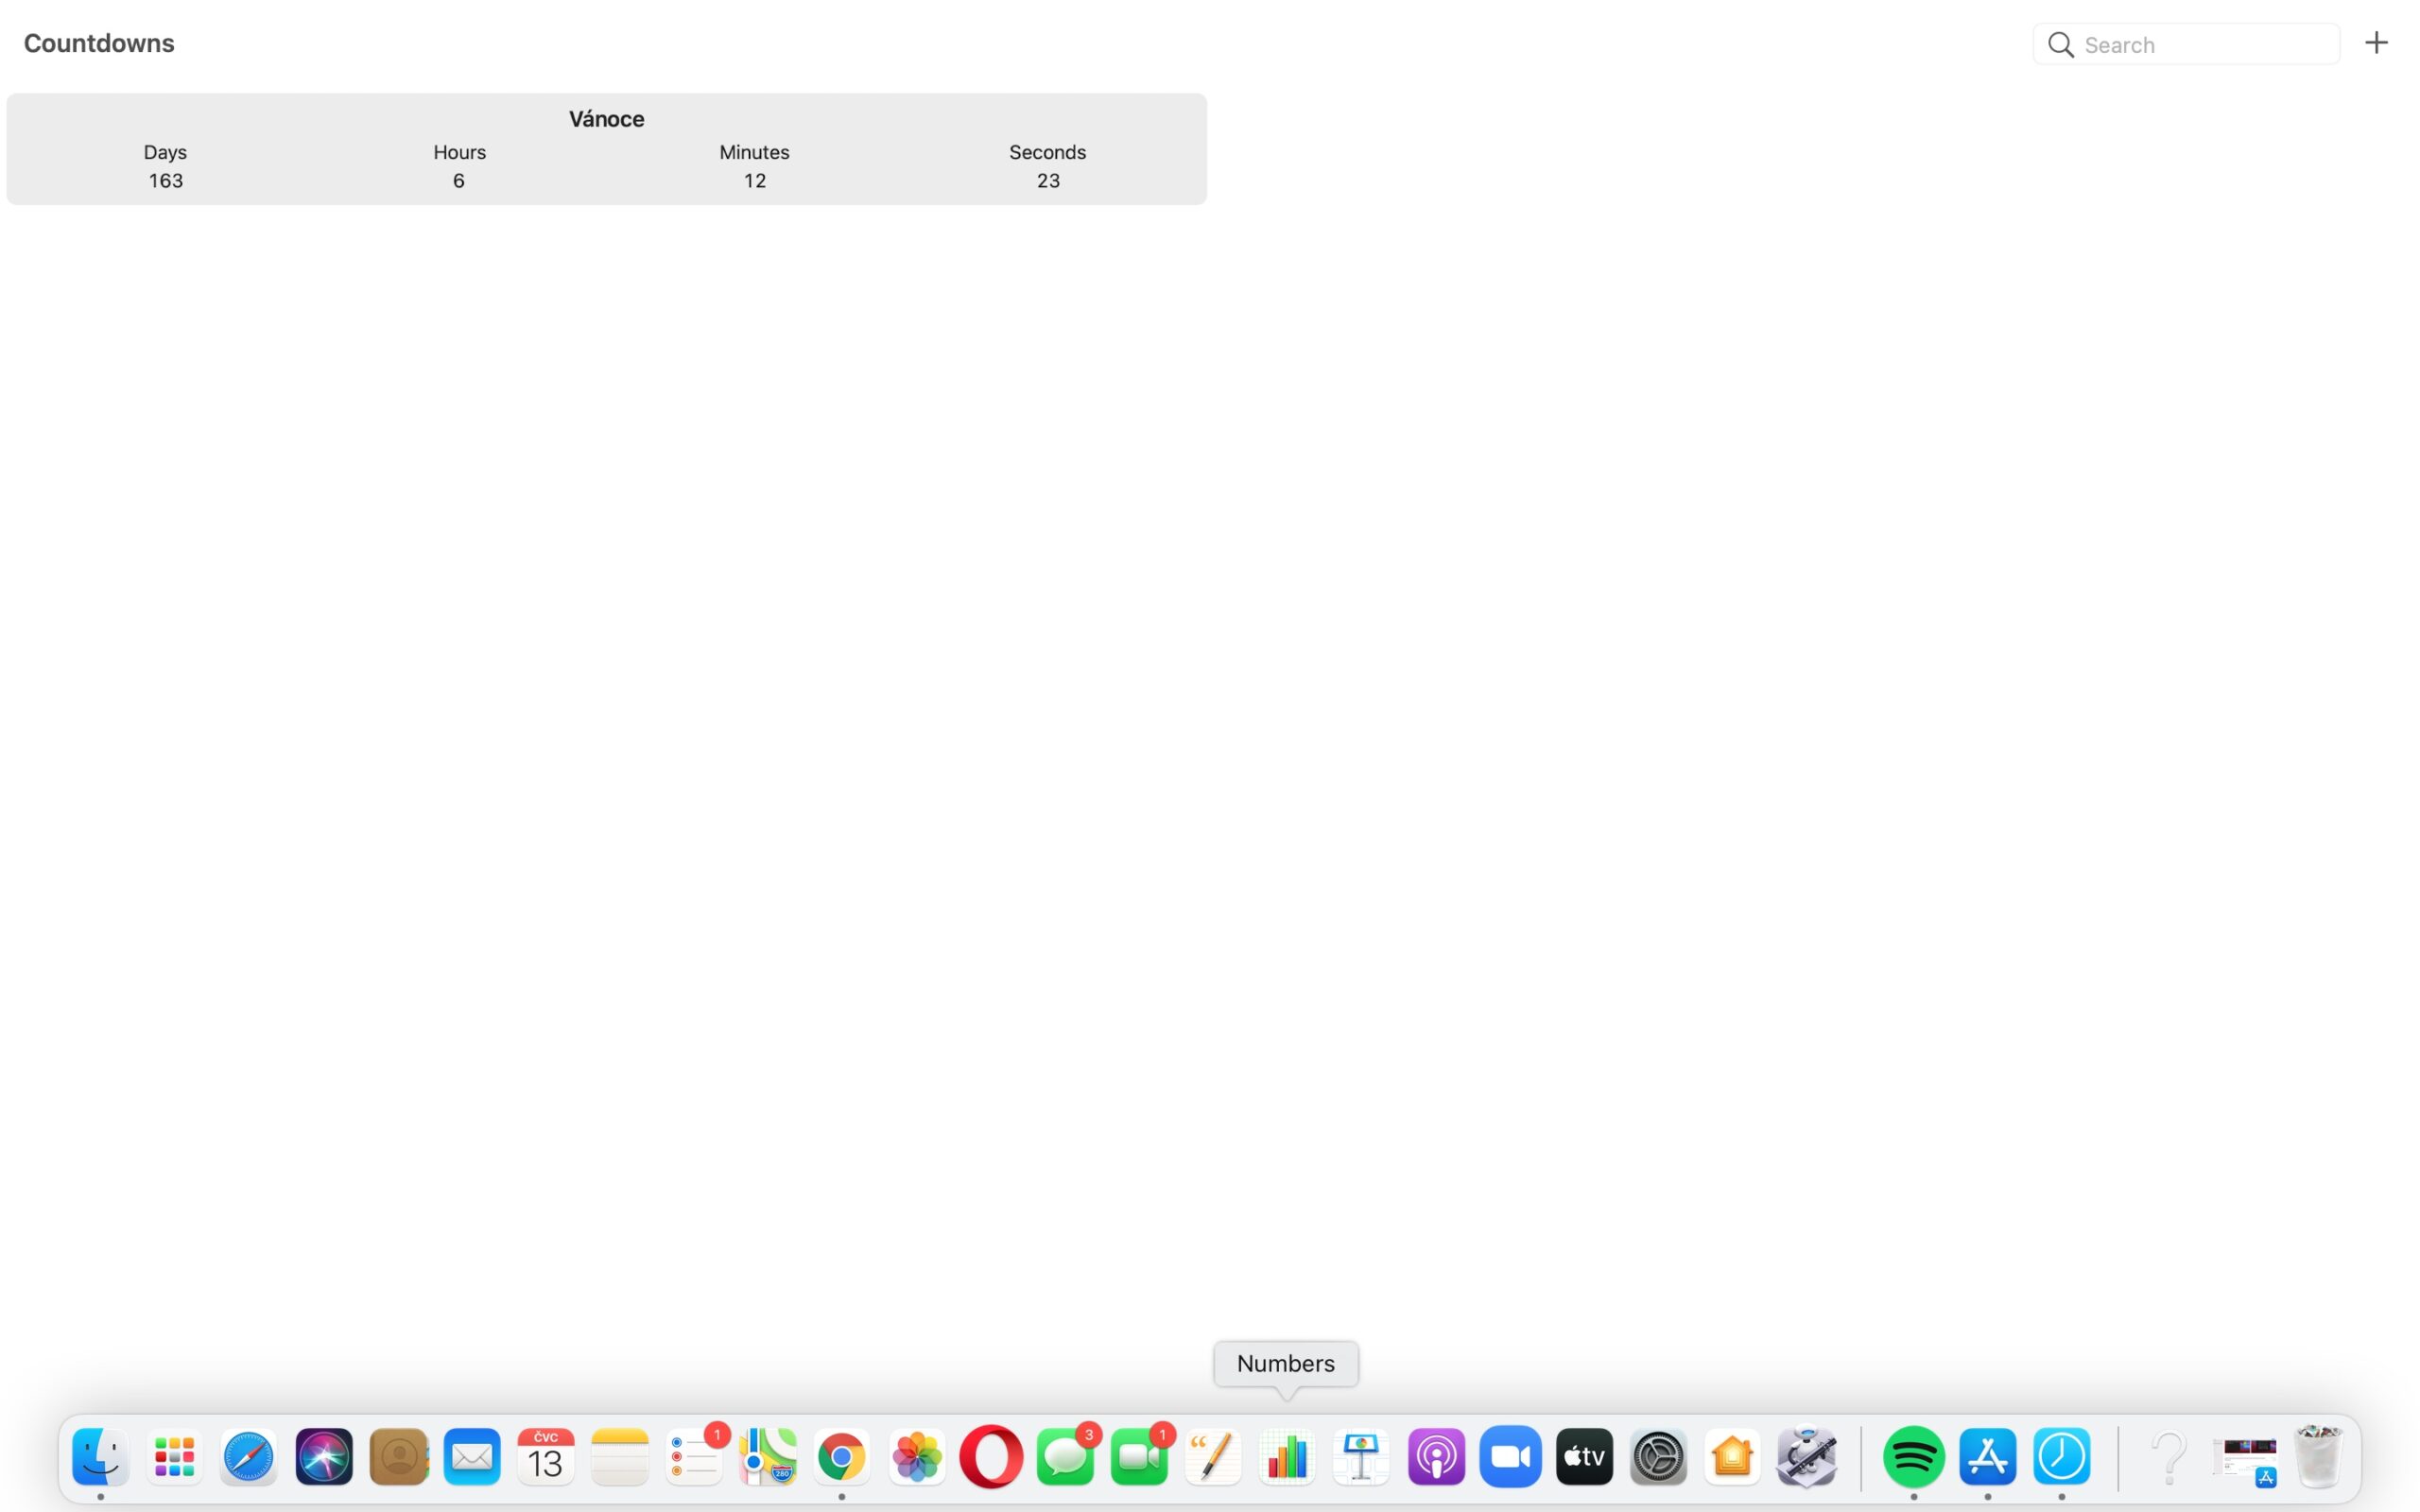Open Google Chrome in the Dock
Viewport: 2420px width, 1512px height.
tap(842, 1457)
